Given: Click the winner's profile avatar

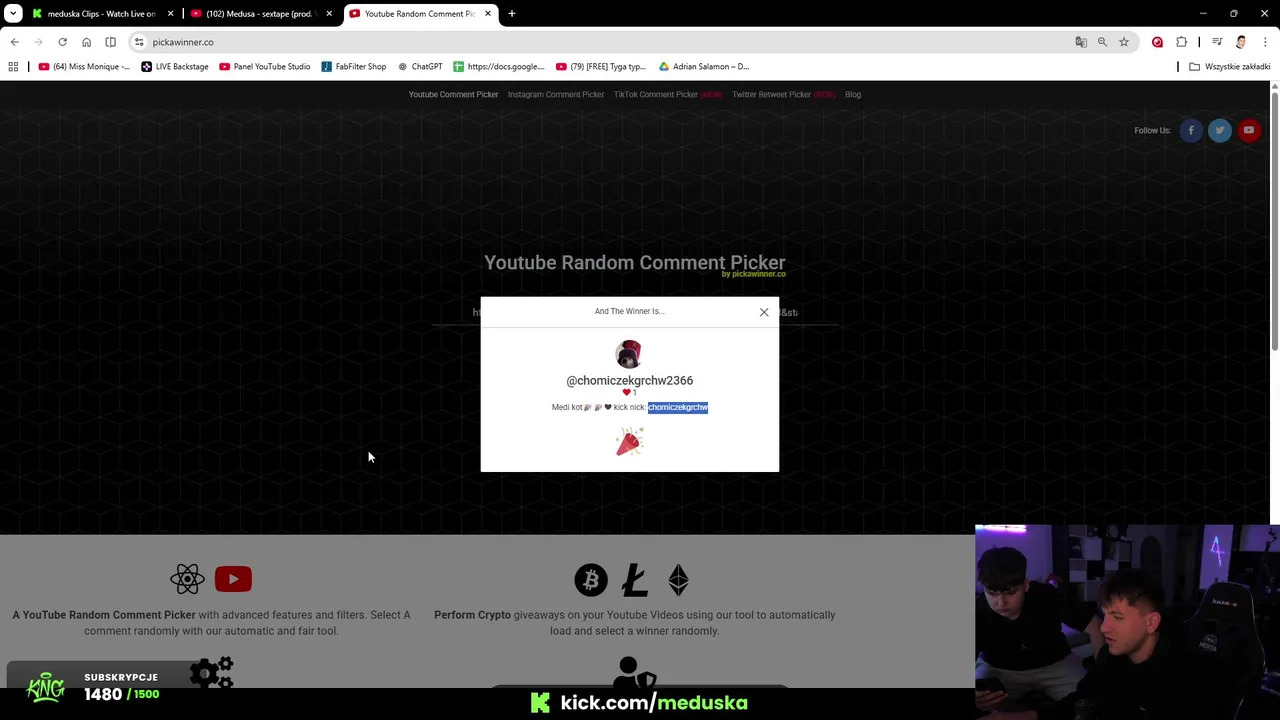Looking at the screenshot, I should 629,354.
